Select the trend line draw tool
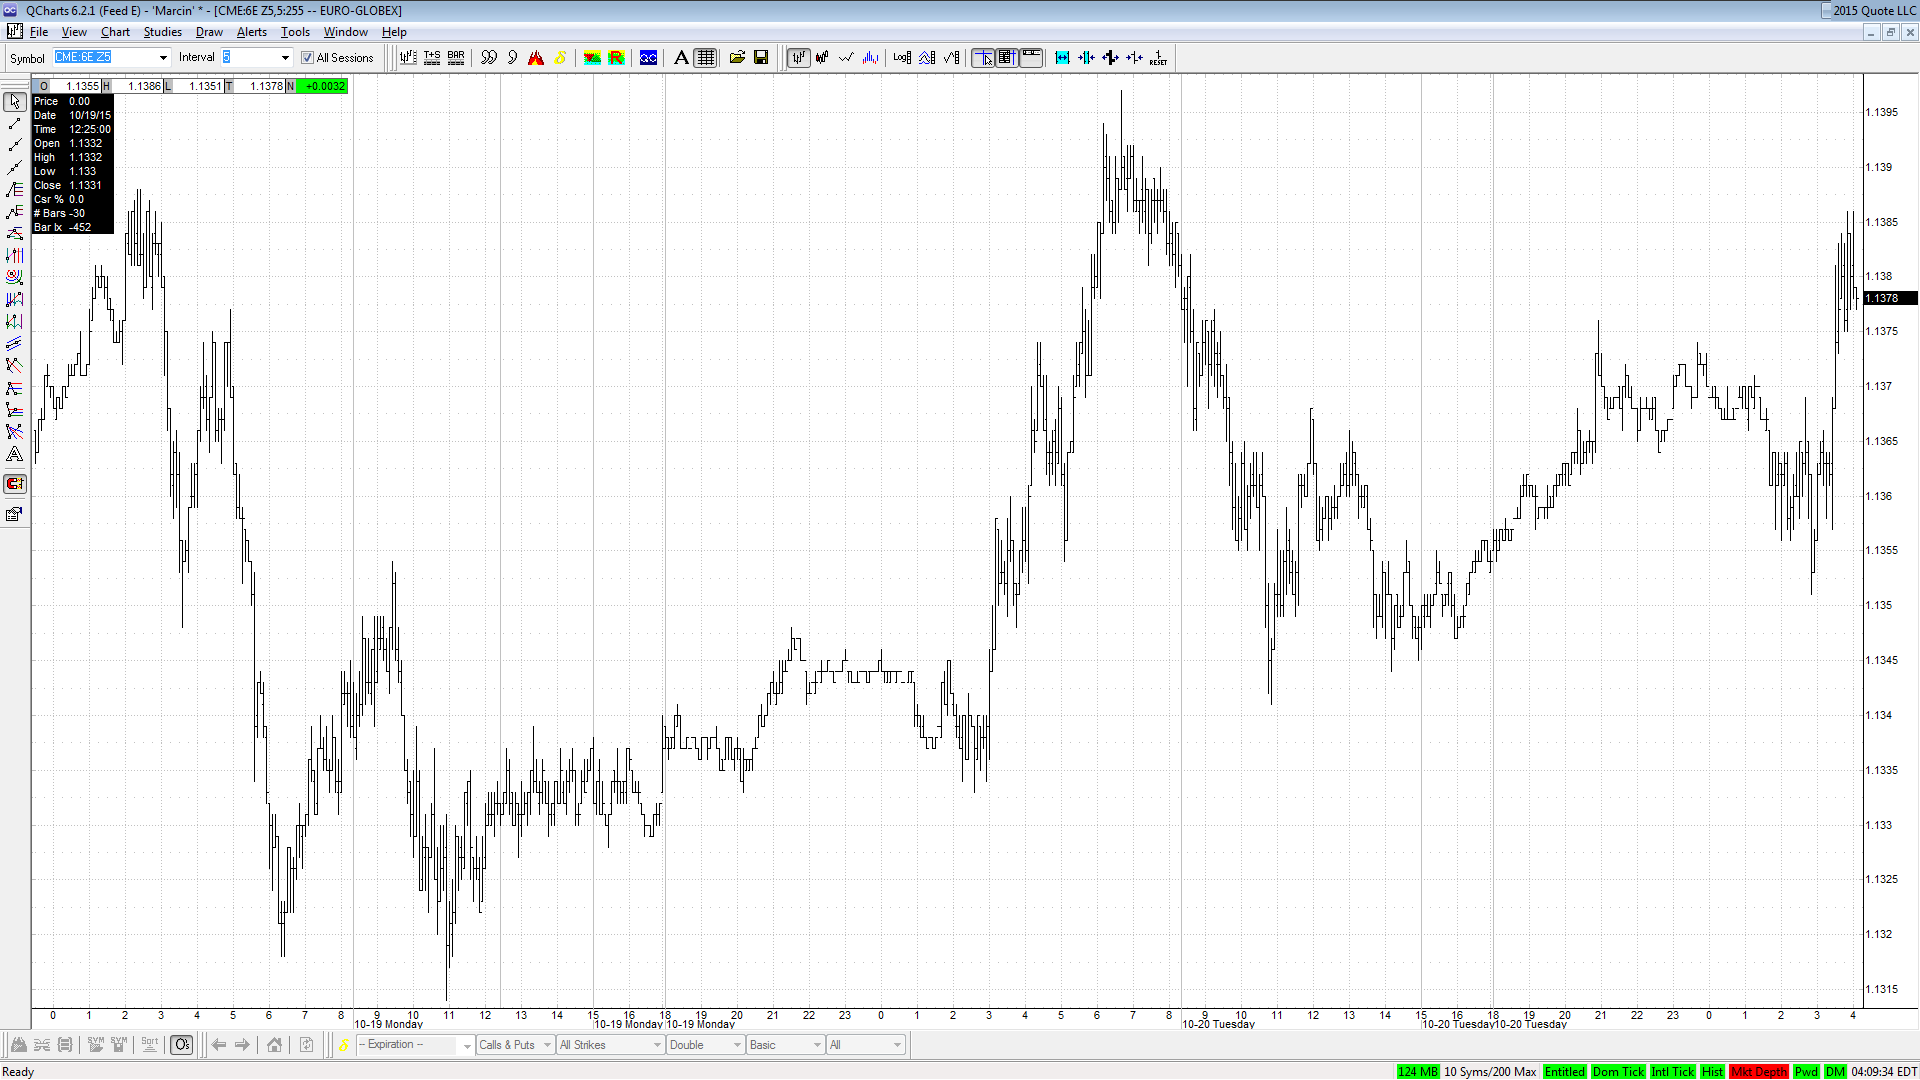Image resolution: width=1920 pixels, height=1080 pixels. (x=15, y=124)
